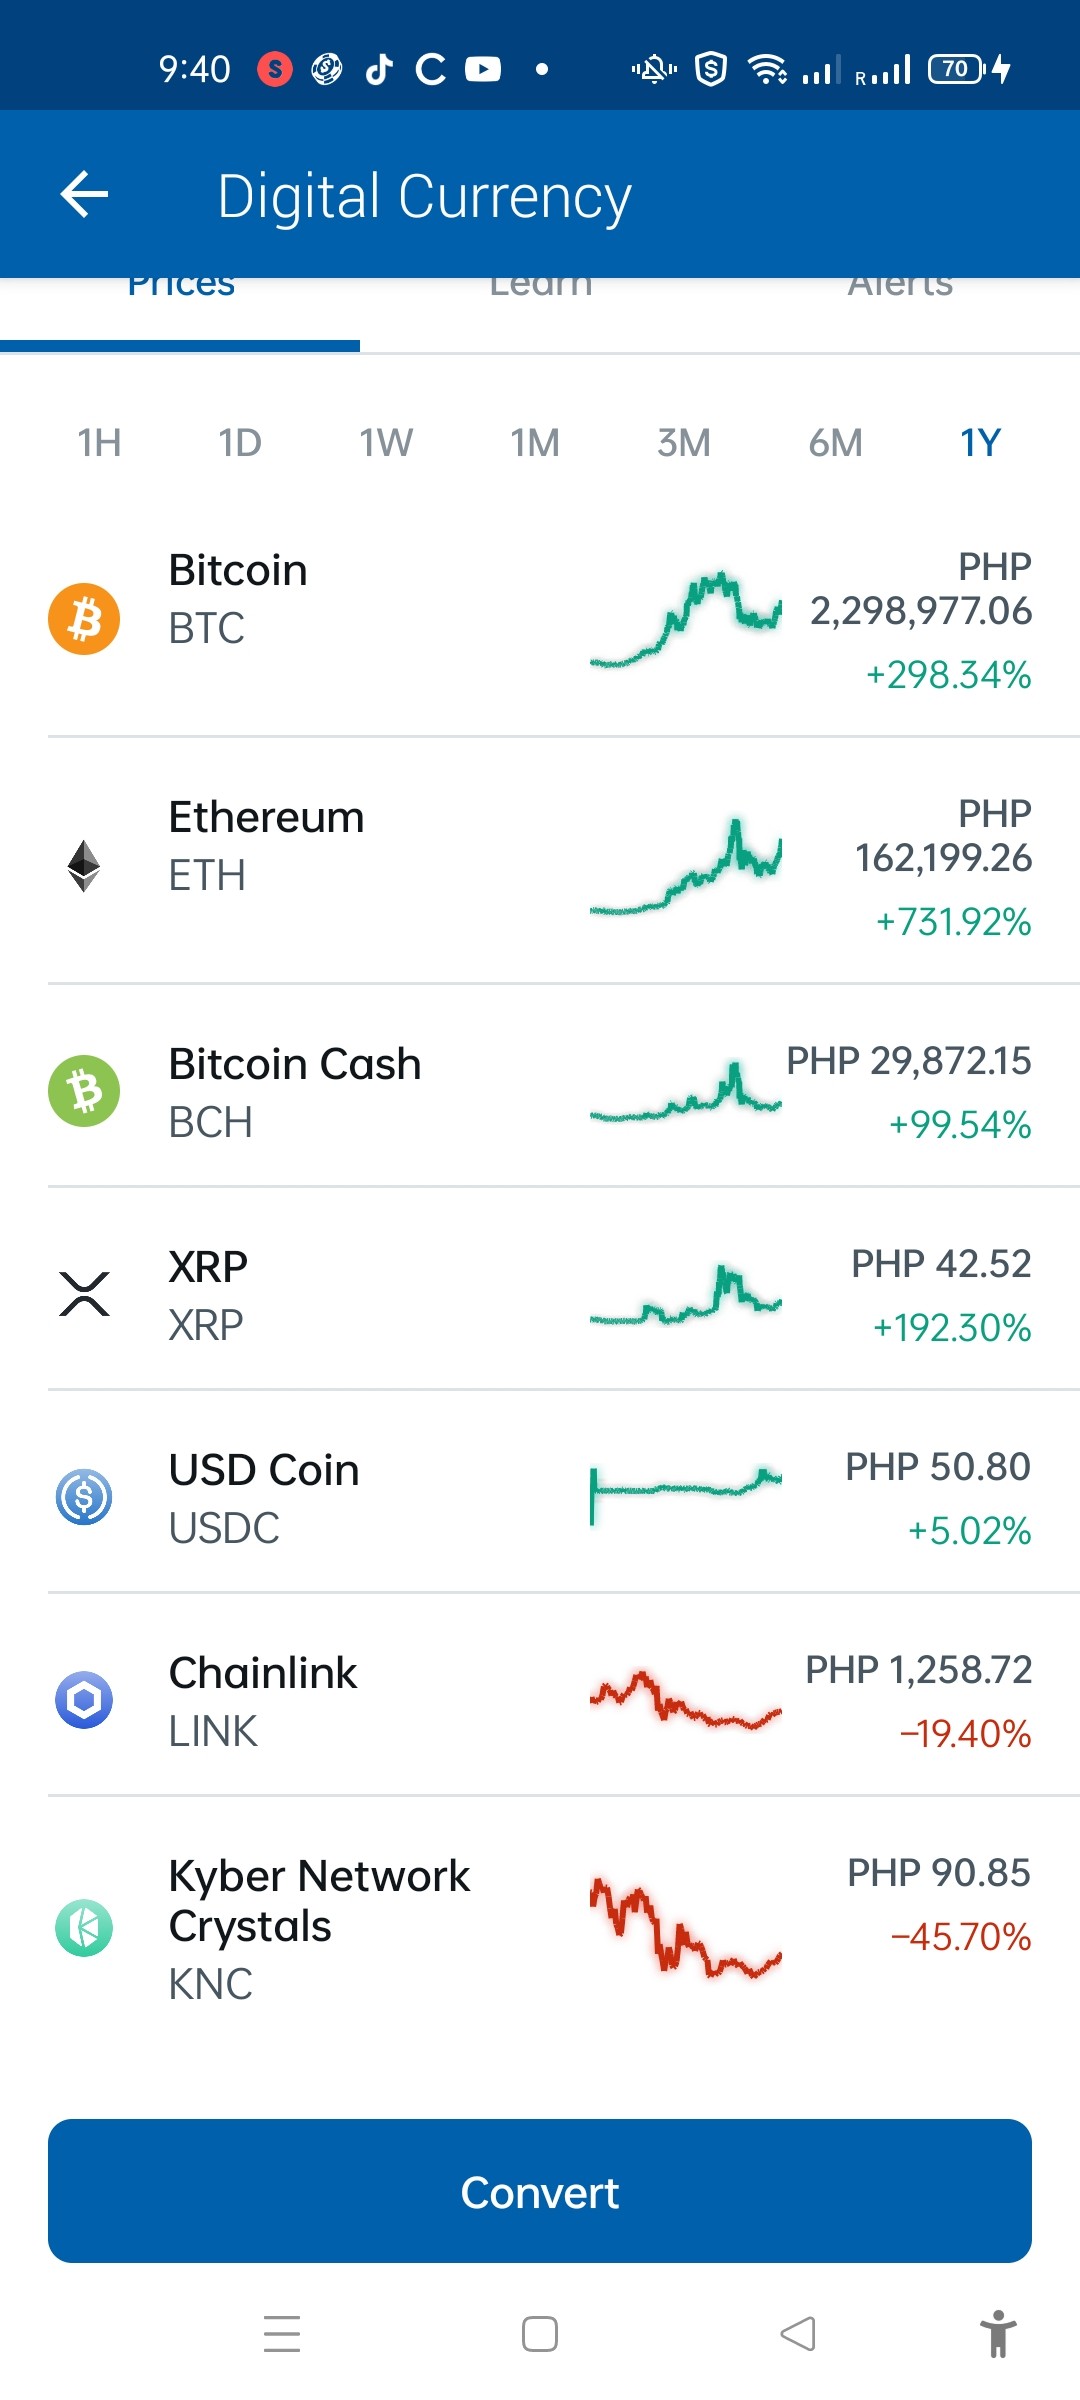Select the 1H time range
Viewport: 1080px width, 2400px height.
tap(100, 442)
